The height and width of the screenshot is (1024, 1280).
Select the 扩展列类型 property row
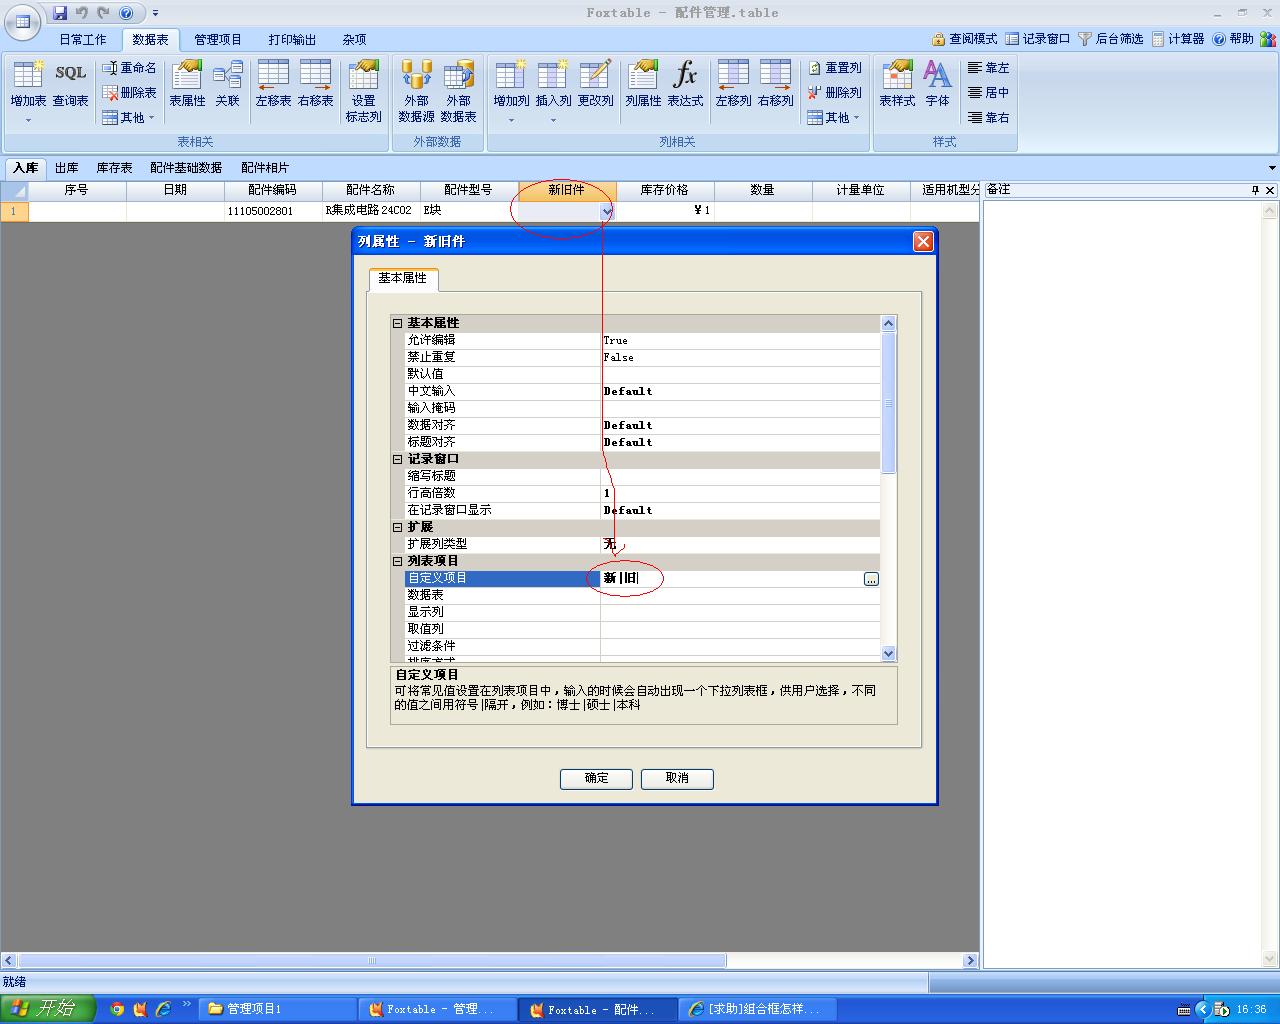(641, 544)
